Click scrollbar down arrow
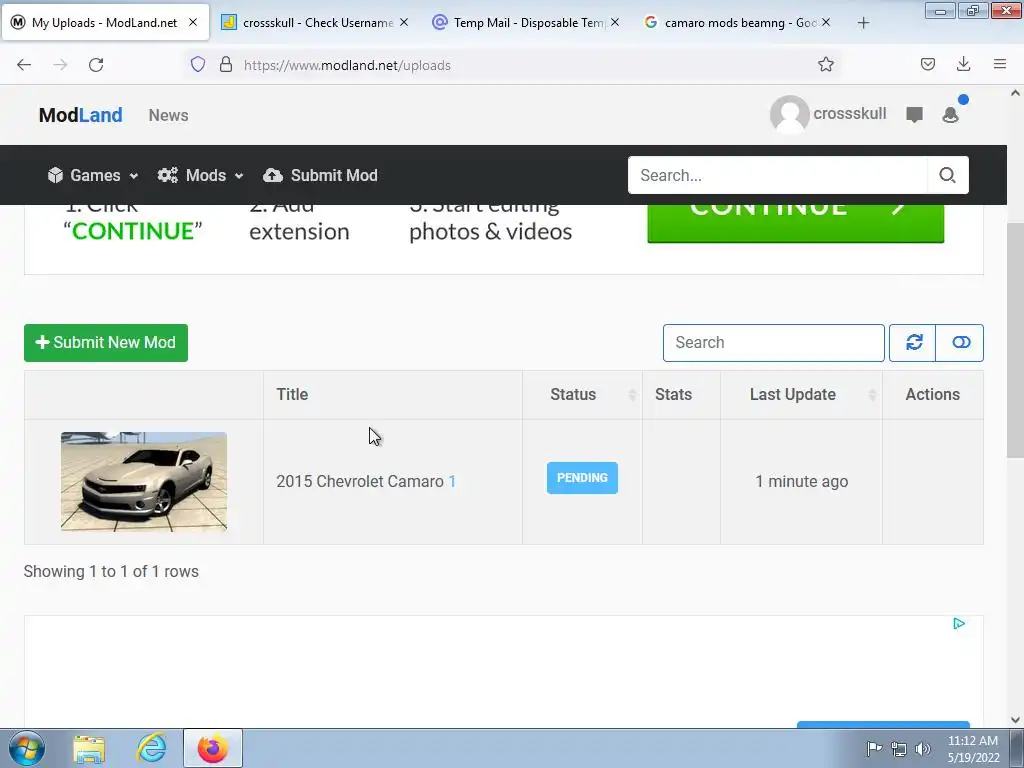This screenshot has height=768, width=1024. coord(1015,720)
